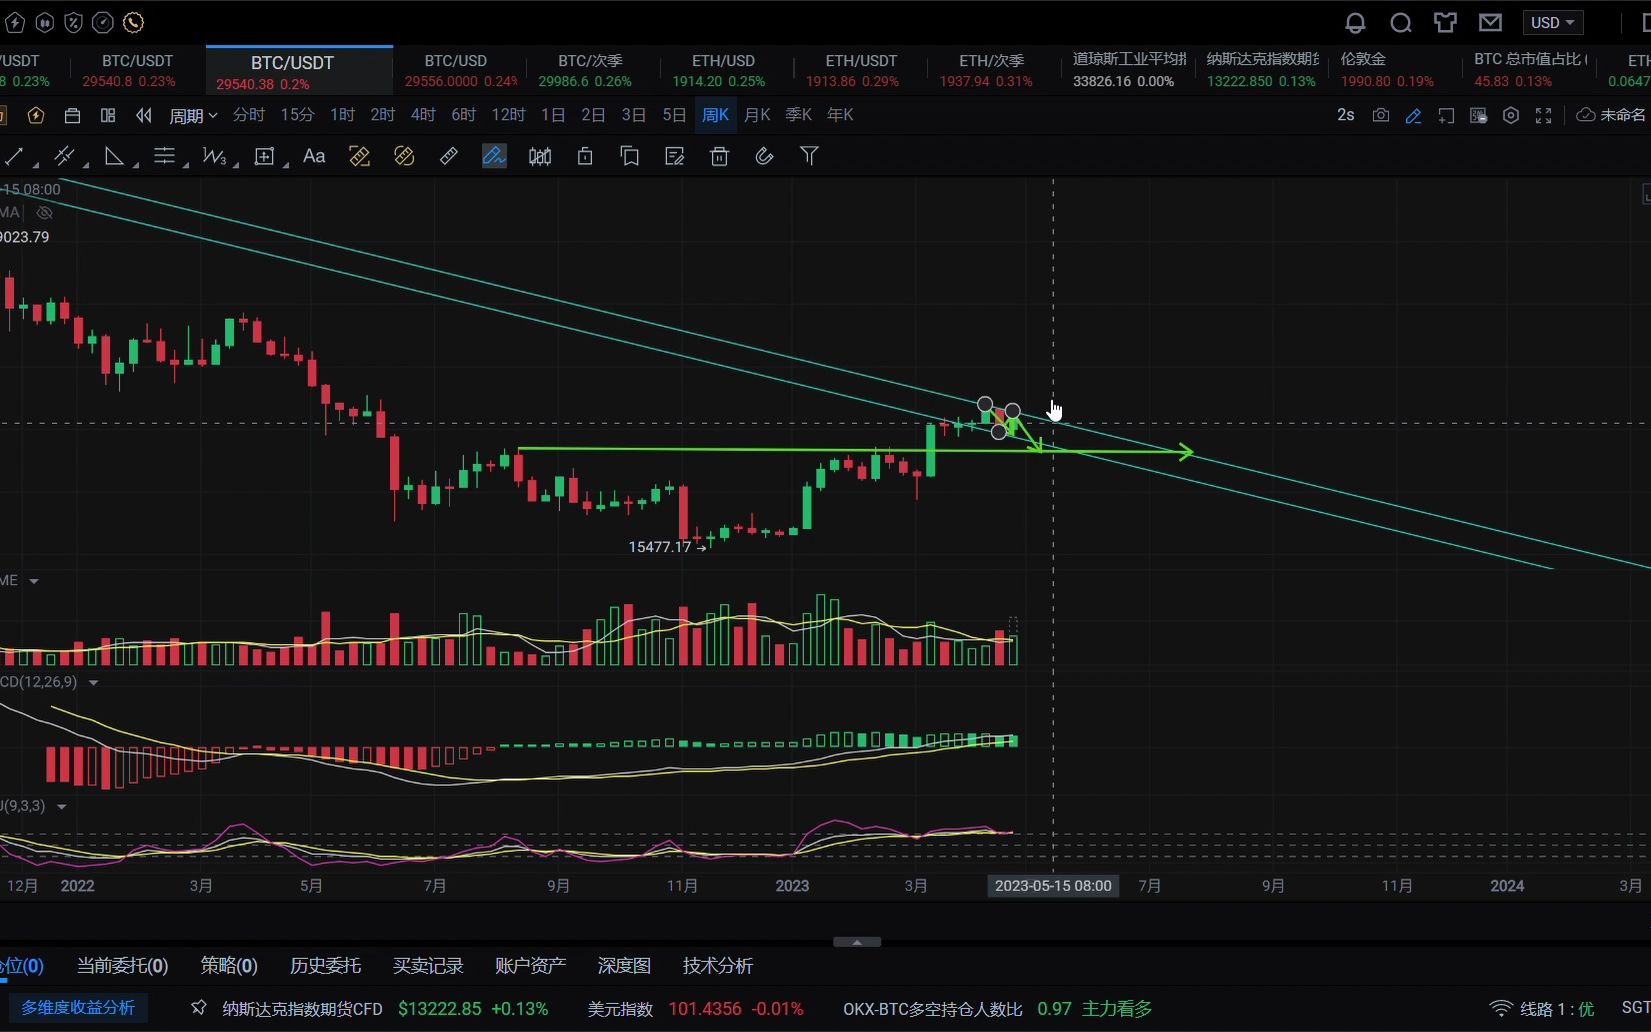The height and width of the screenshot is (1032, 1651).
Task: Take a chart snapshot with the camera icon
Action: pos(1380,115)
